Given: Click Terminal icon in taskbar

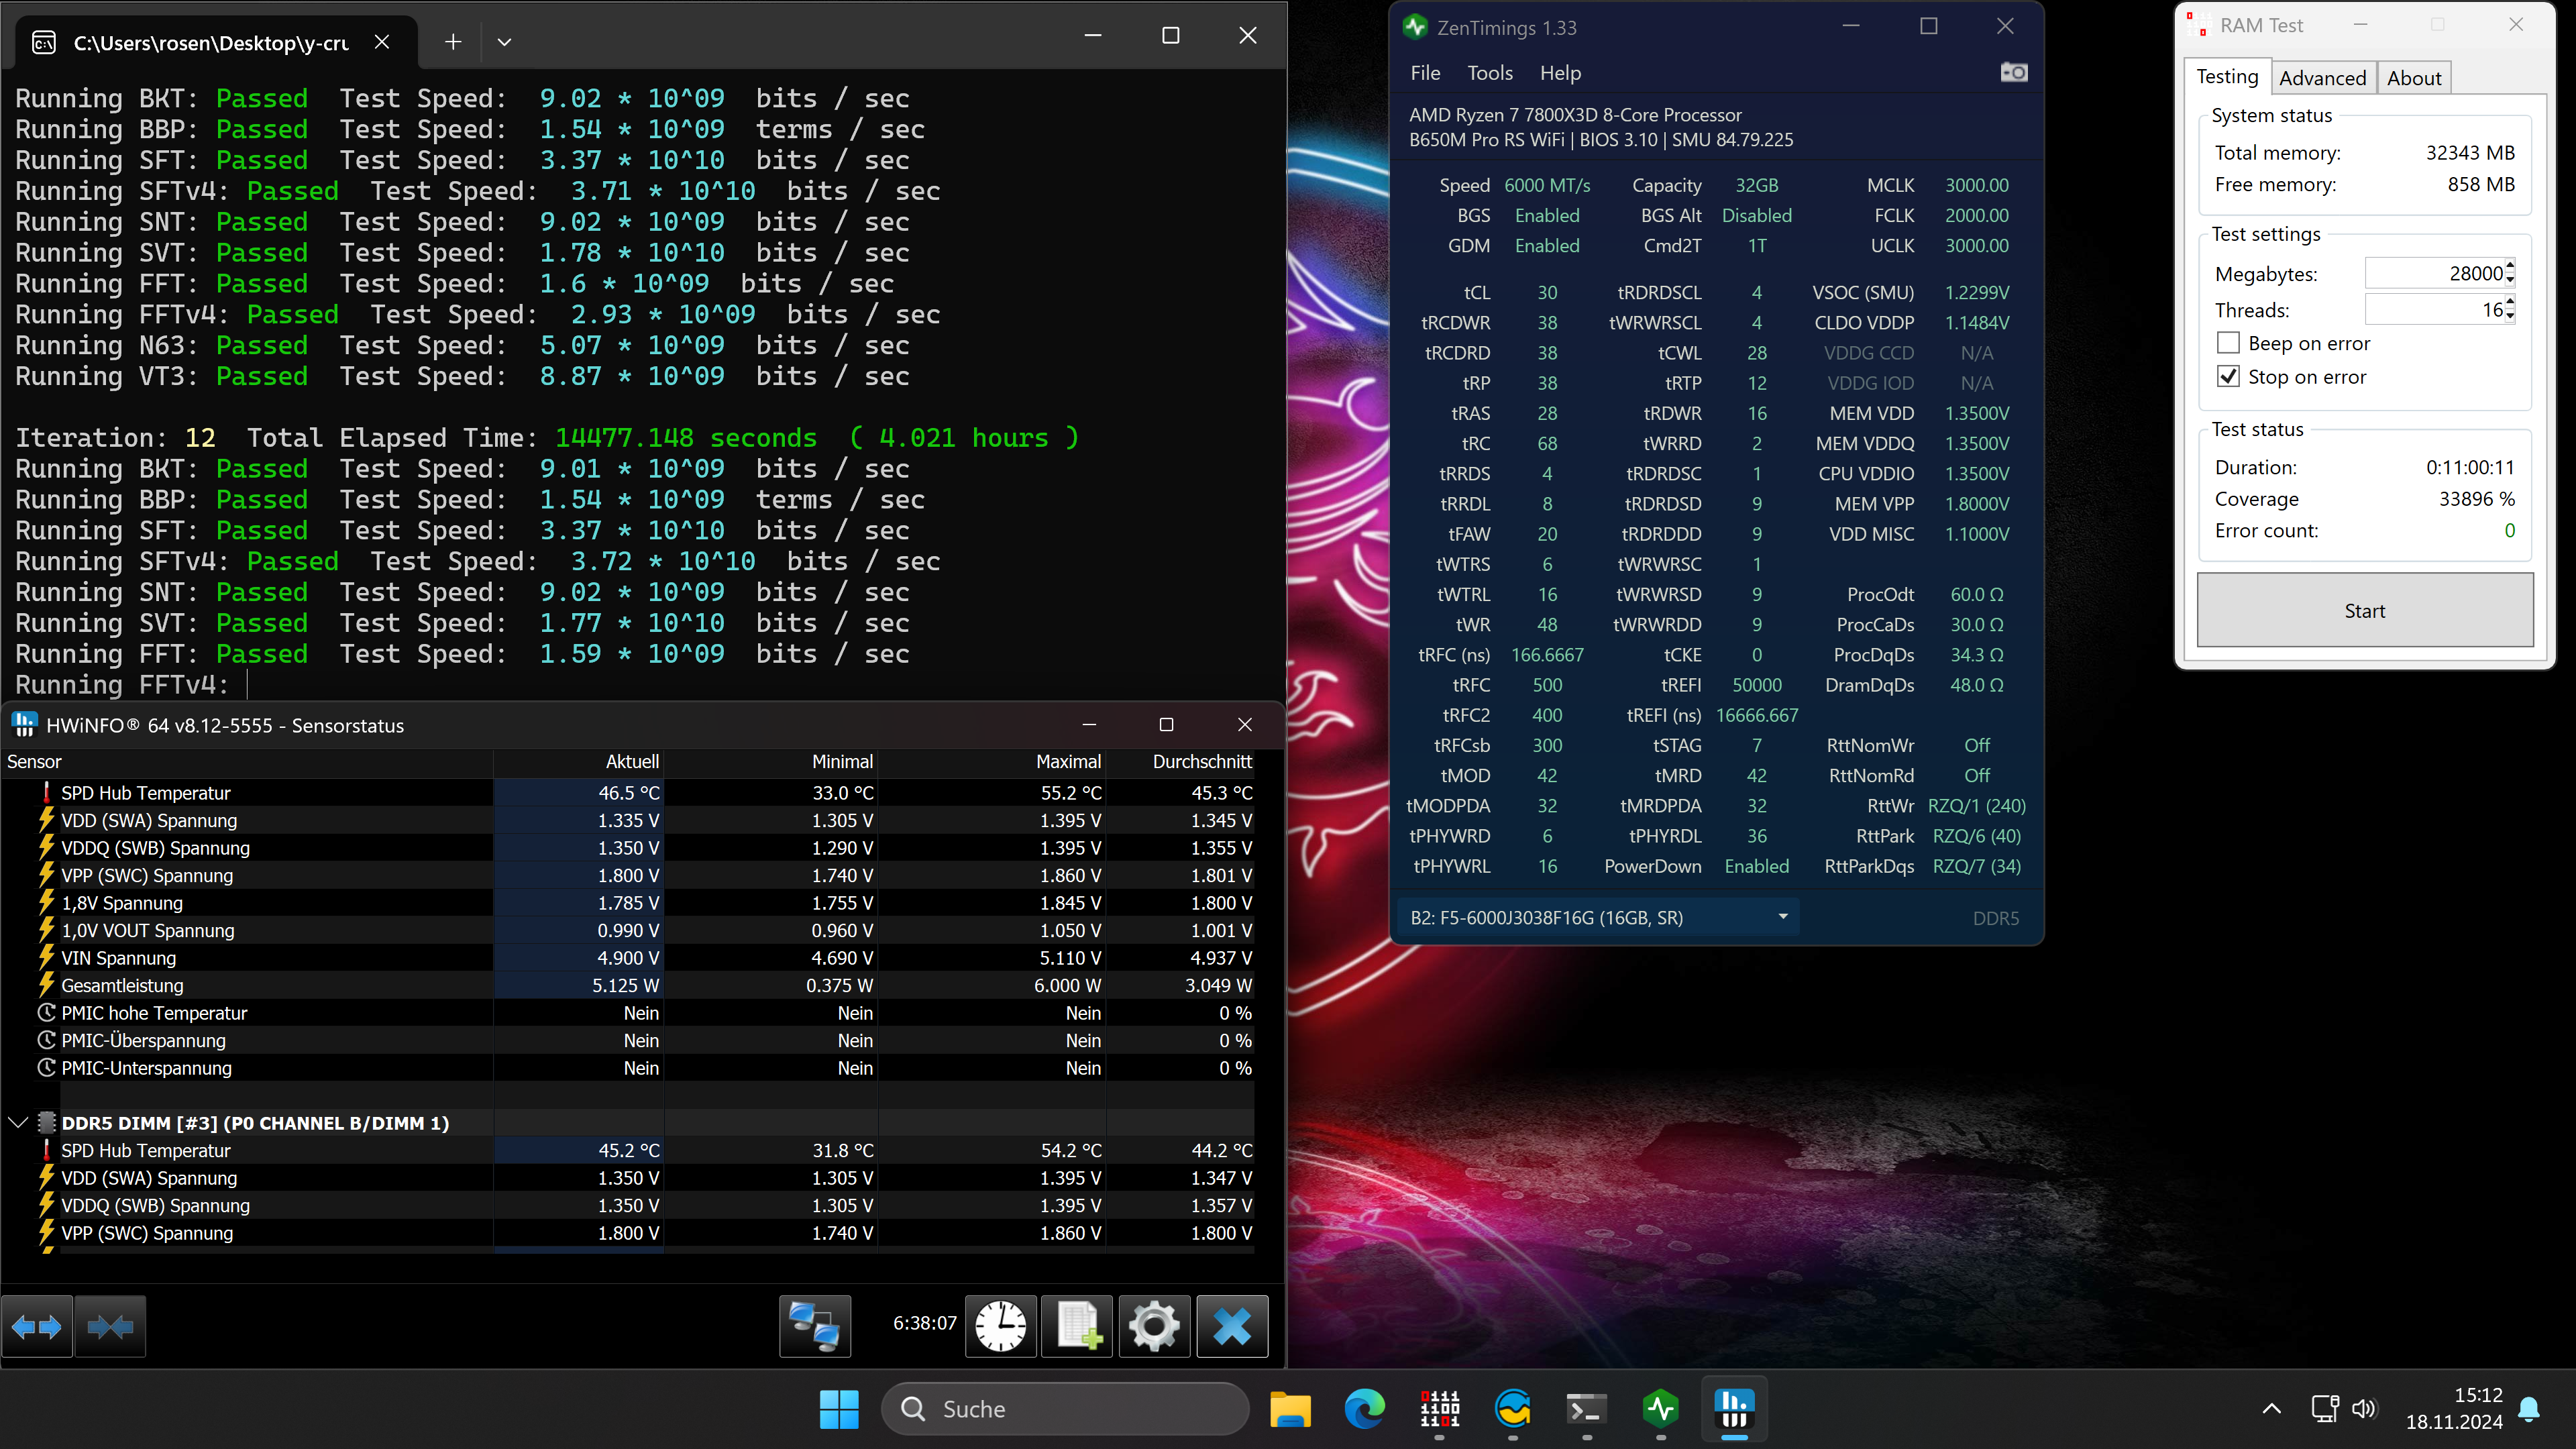Looking at the screenshot, I should pos(1587,1409).
